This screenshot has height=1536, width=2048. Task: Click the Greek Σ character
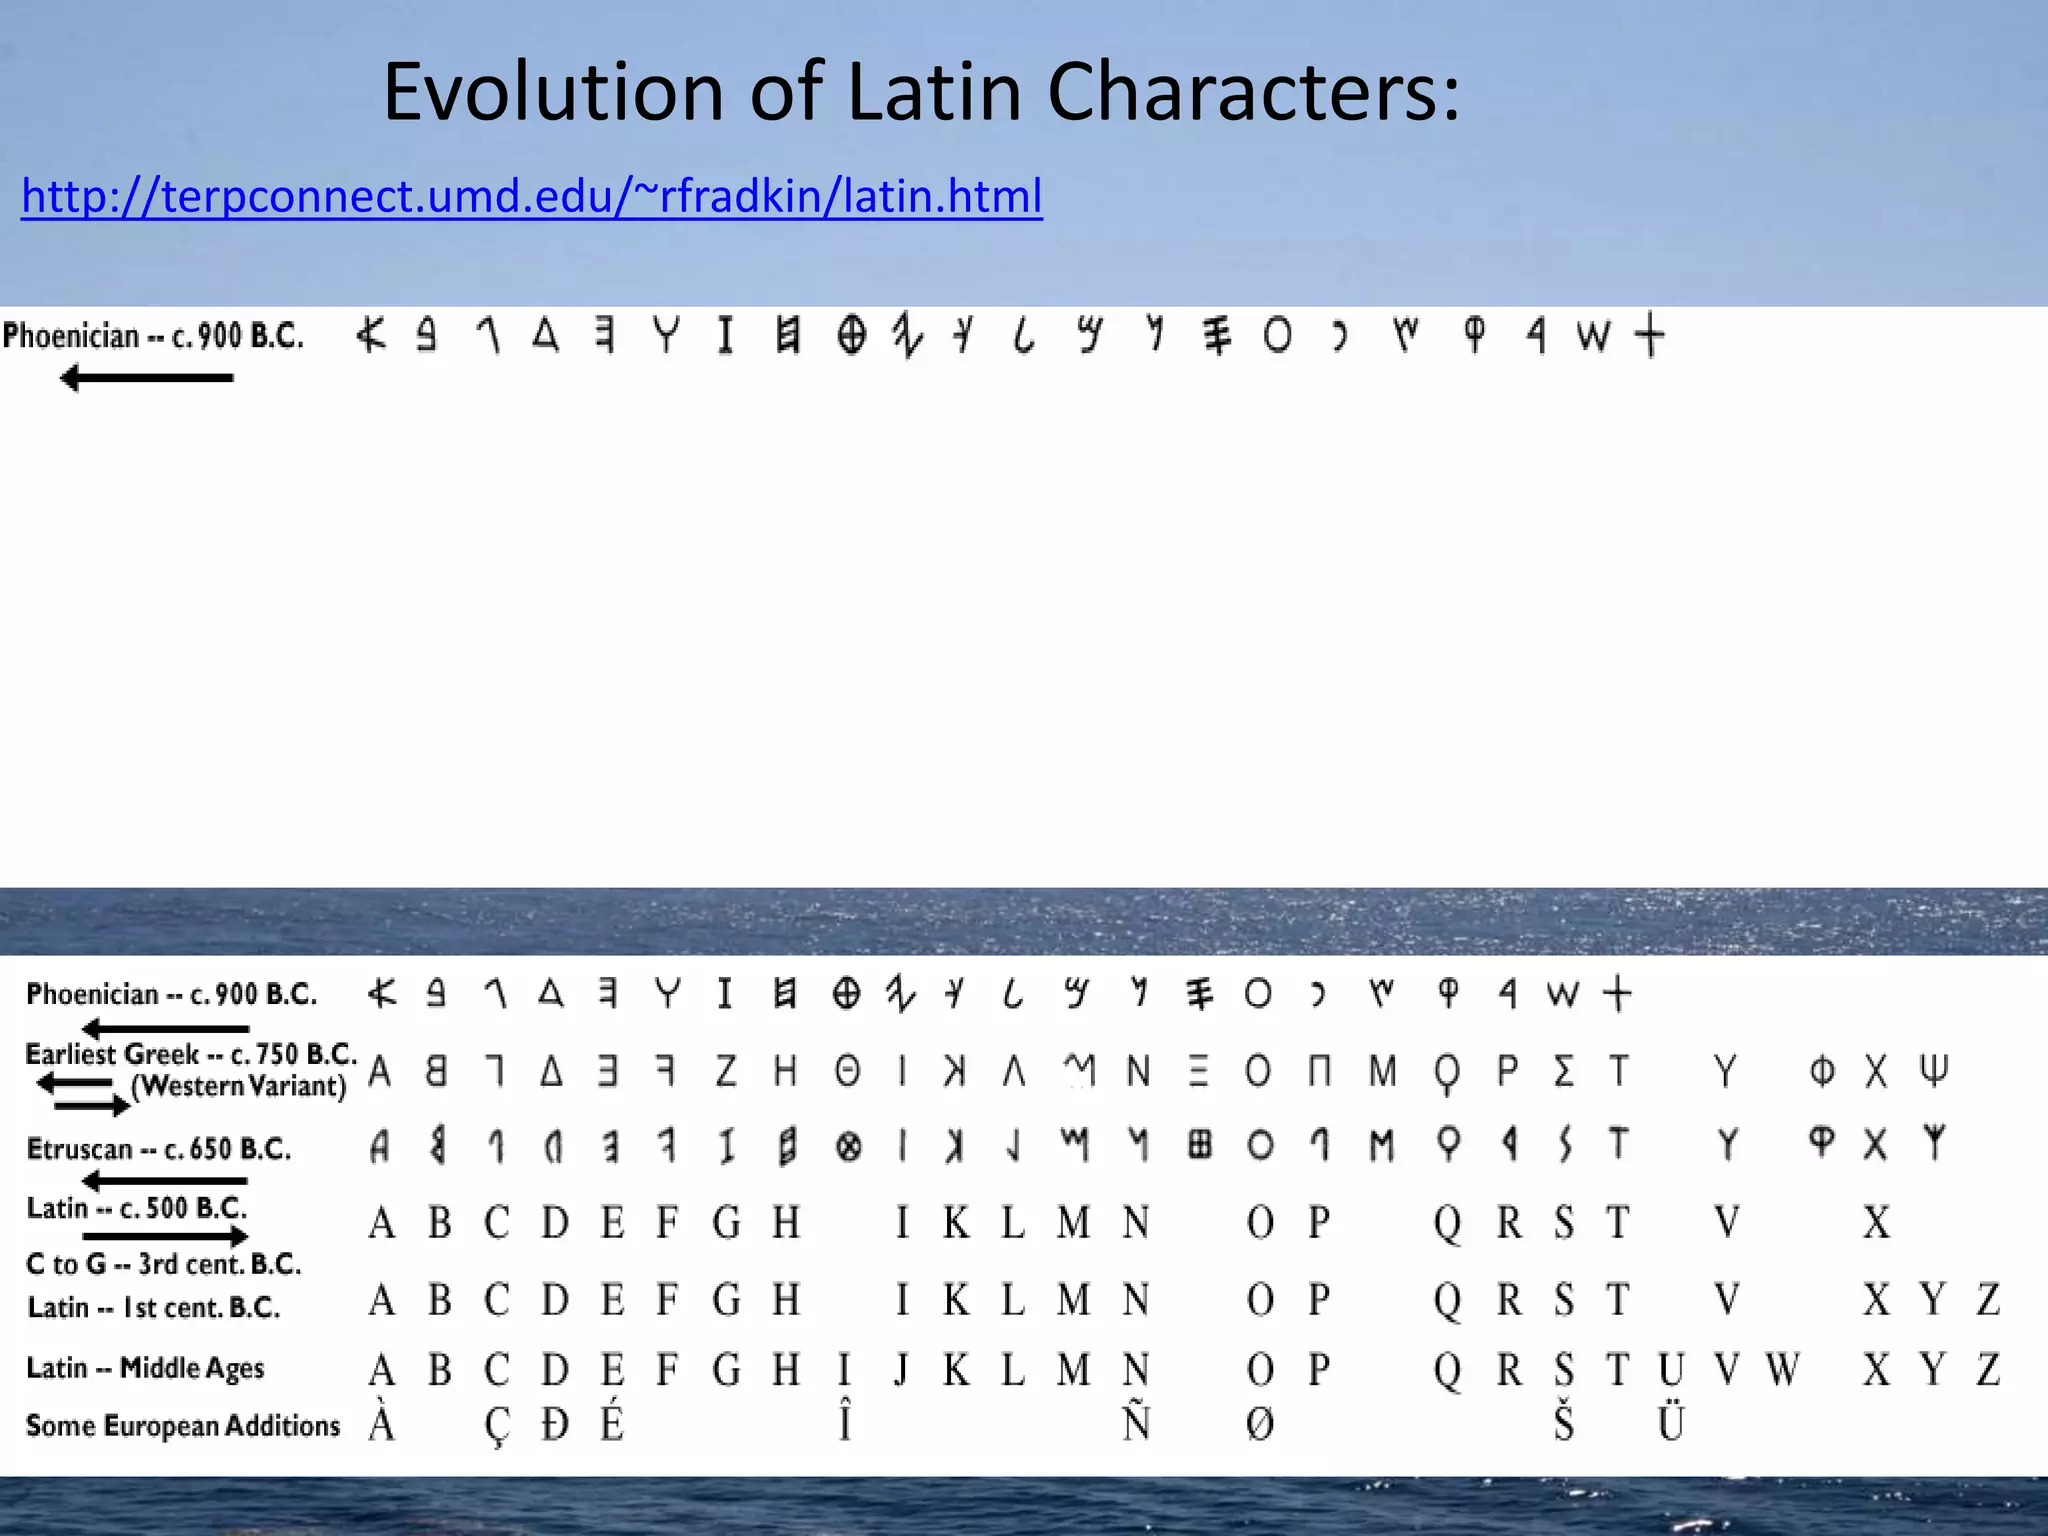click(1564, 1071)
